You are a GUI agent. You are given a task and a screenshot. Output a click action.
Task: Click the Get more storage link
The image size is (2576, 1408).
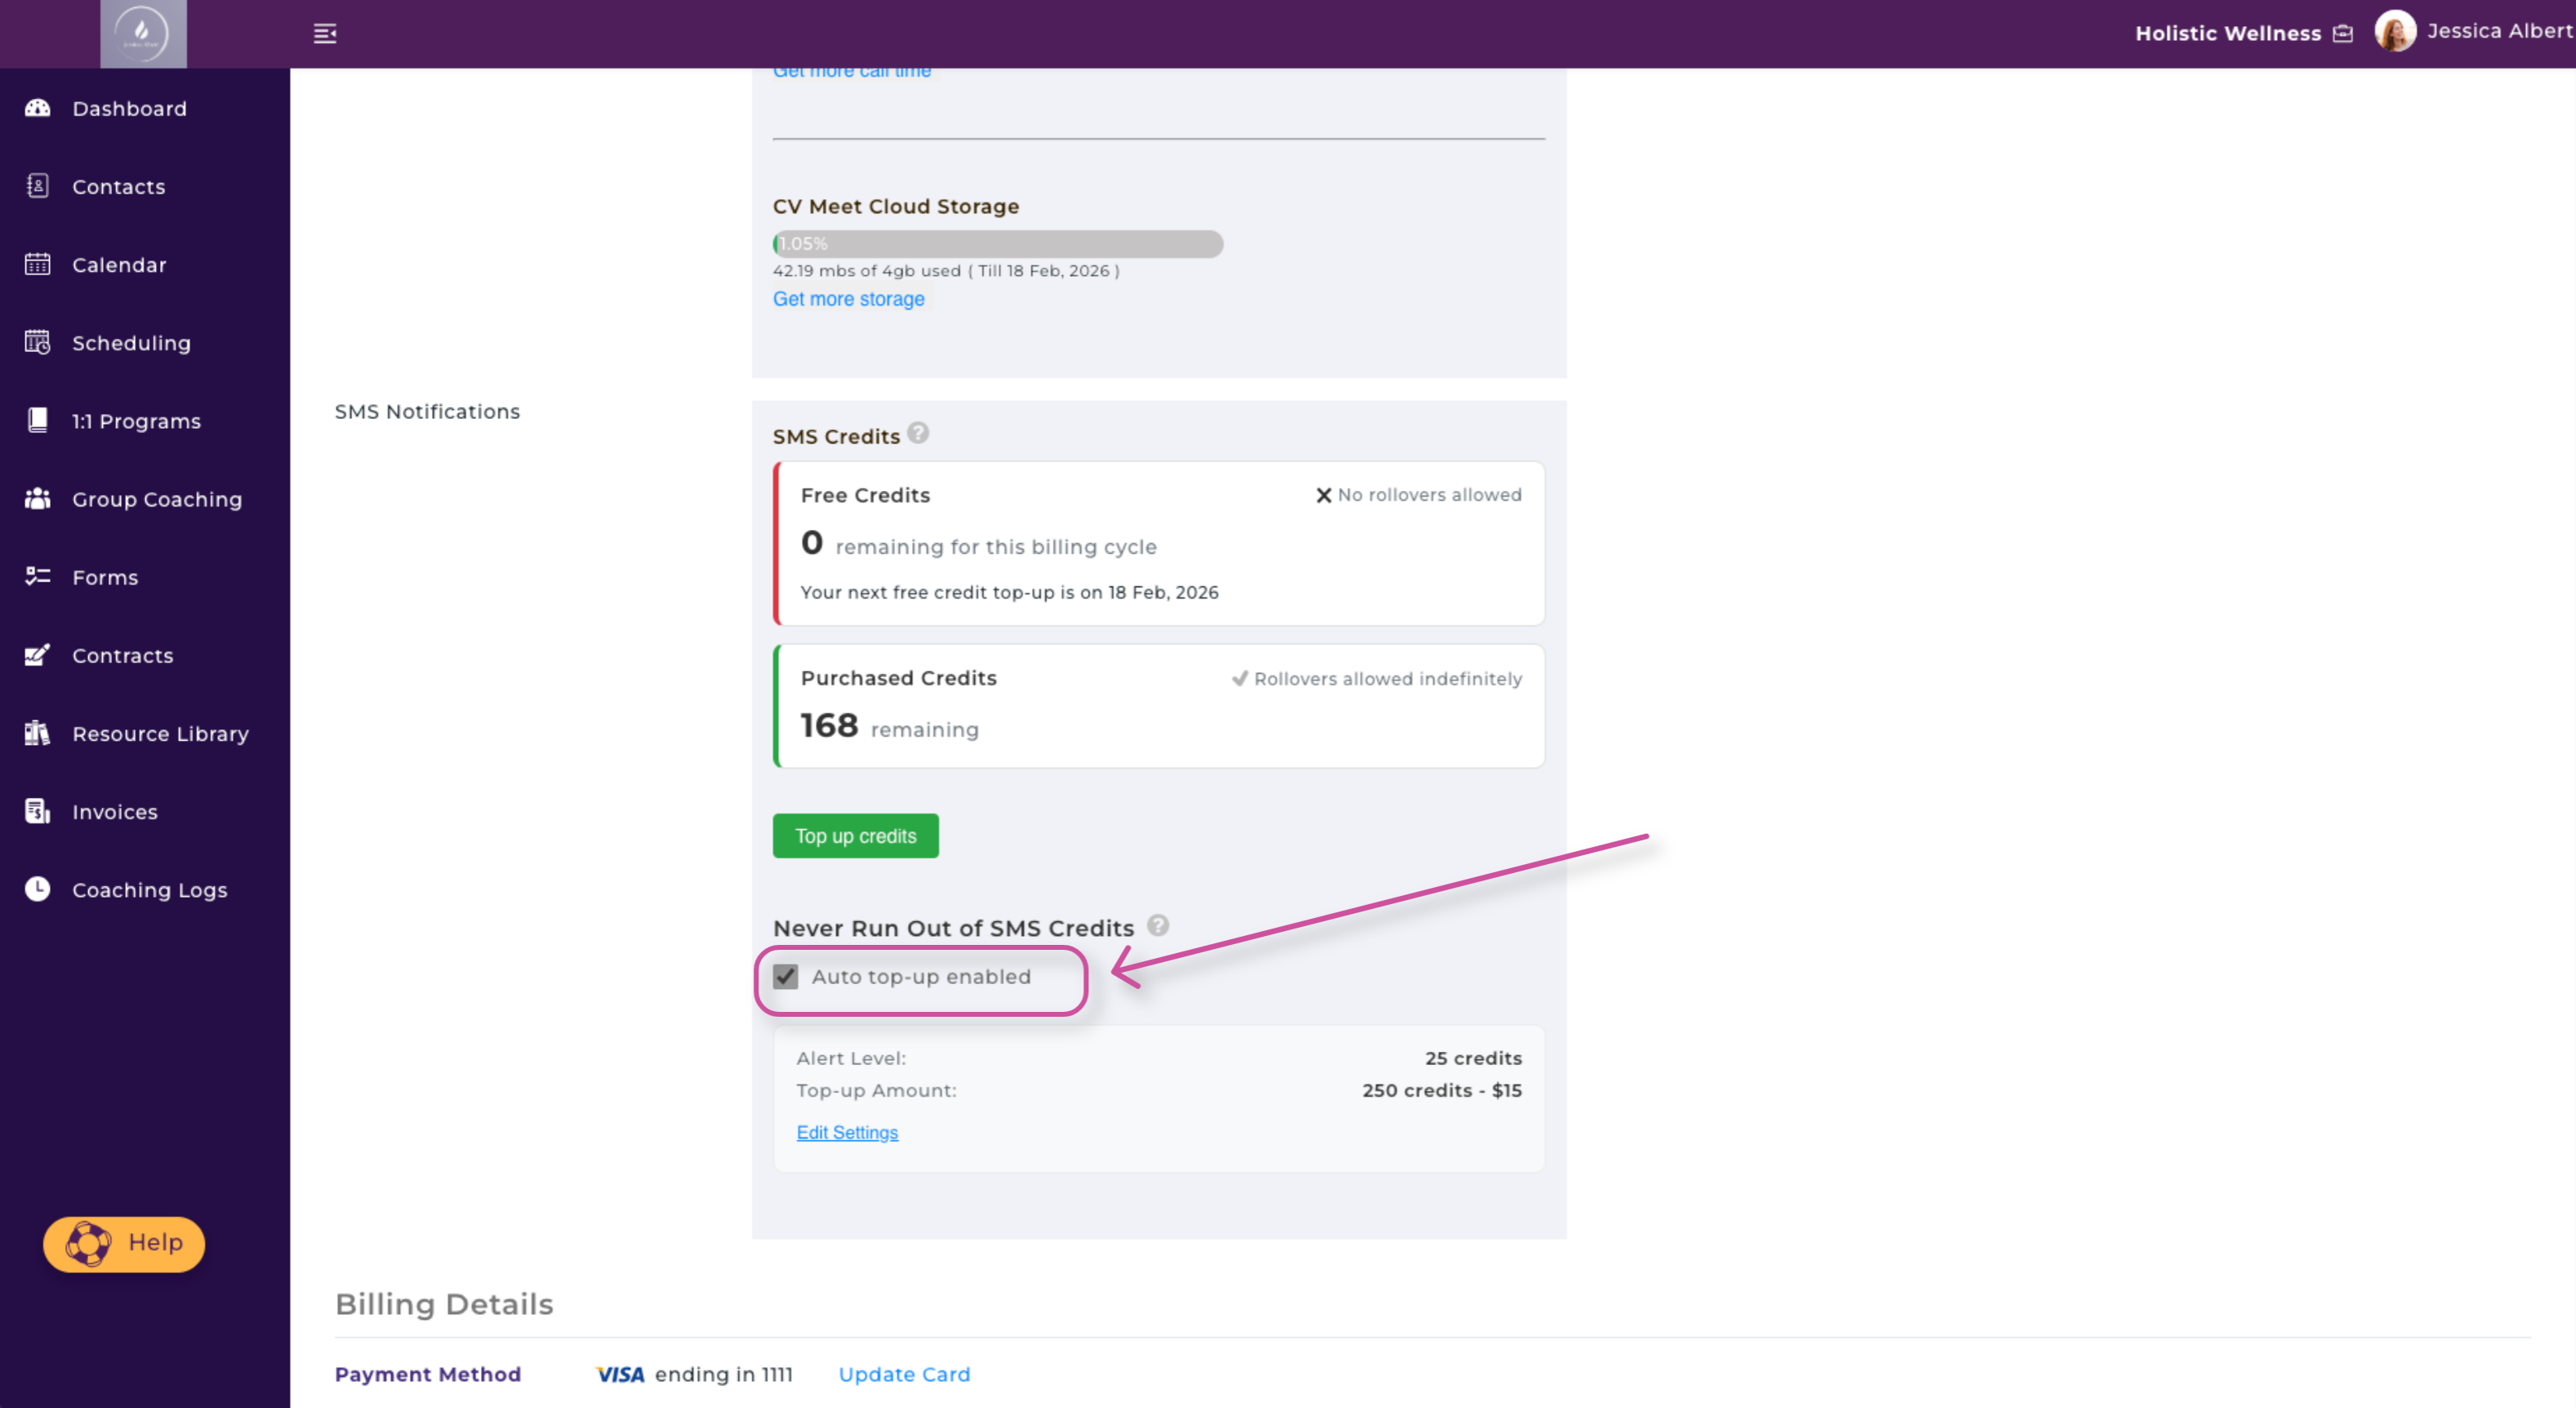point(848,299)
